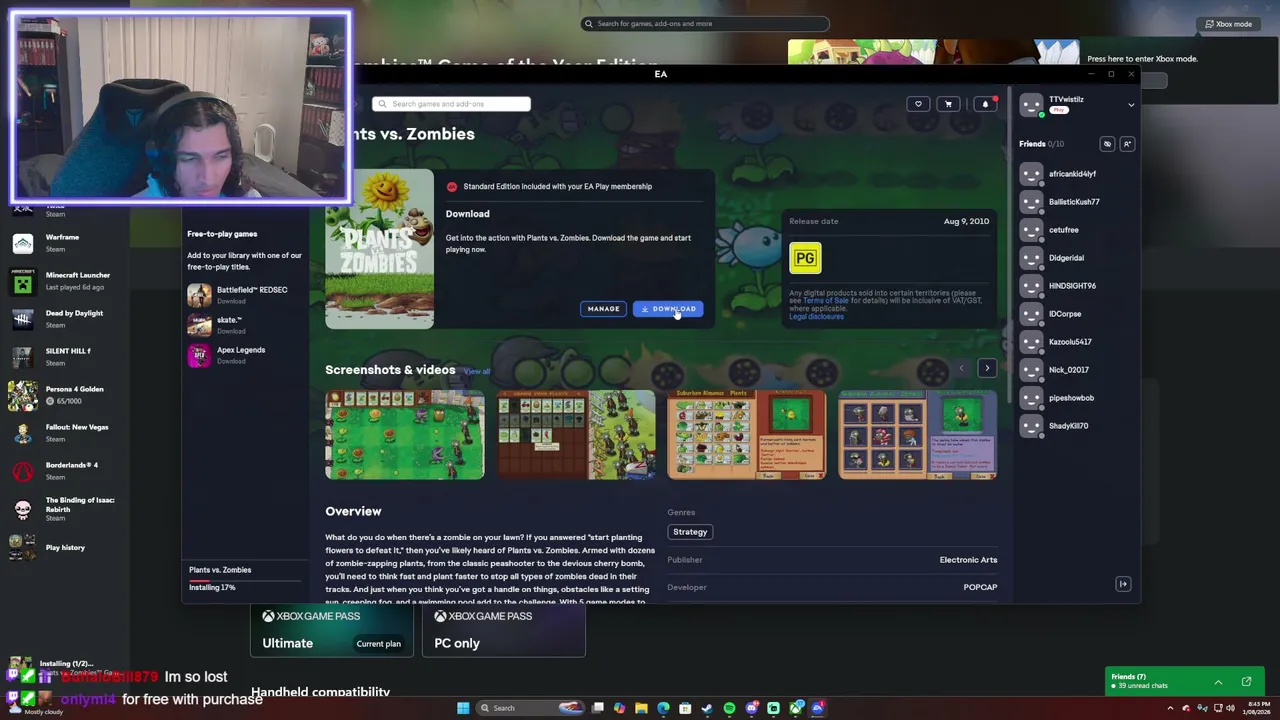Open the first garden lawn screenshot
This screenshot has width=1280, height=720.
(405, 435)
